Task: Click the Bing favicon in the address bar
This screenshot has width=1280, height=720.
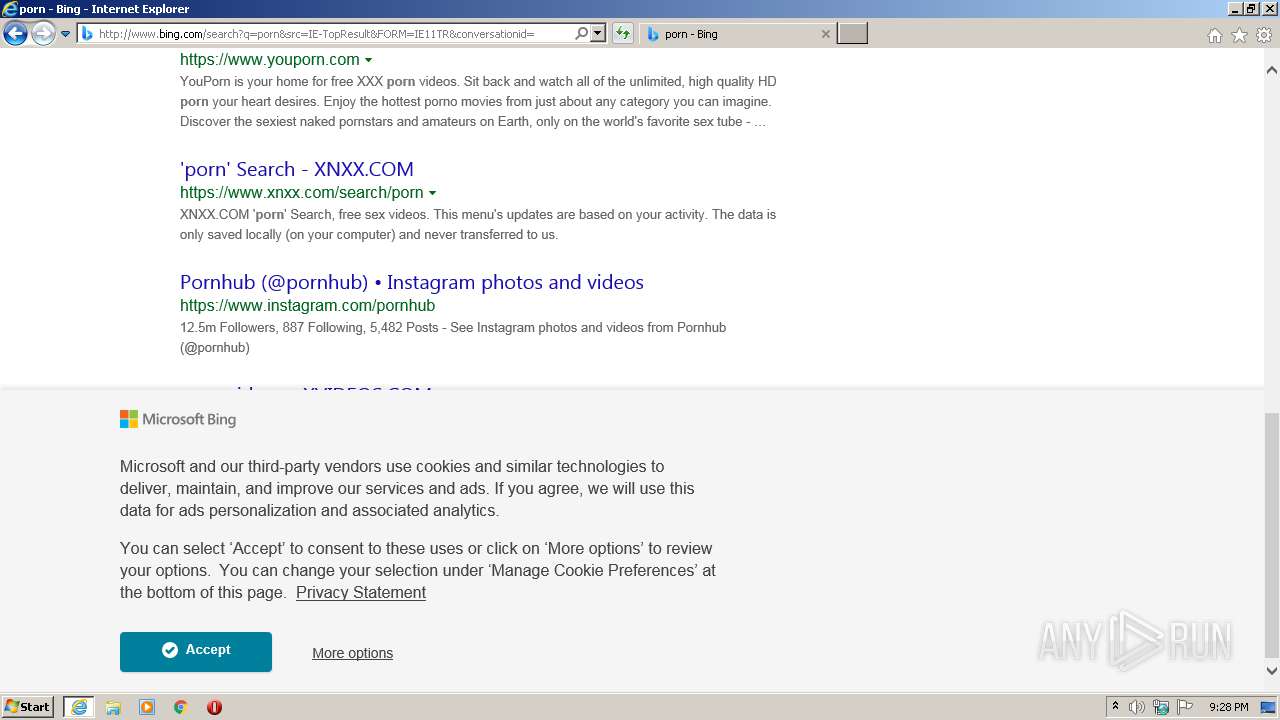Action: (x=87, y=34)
